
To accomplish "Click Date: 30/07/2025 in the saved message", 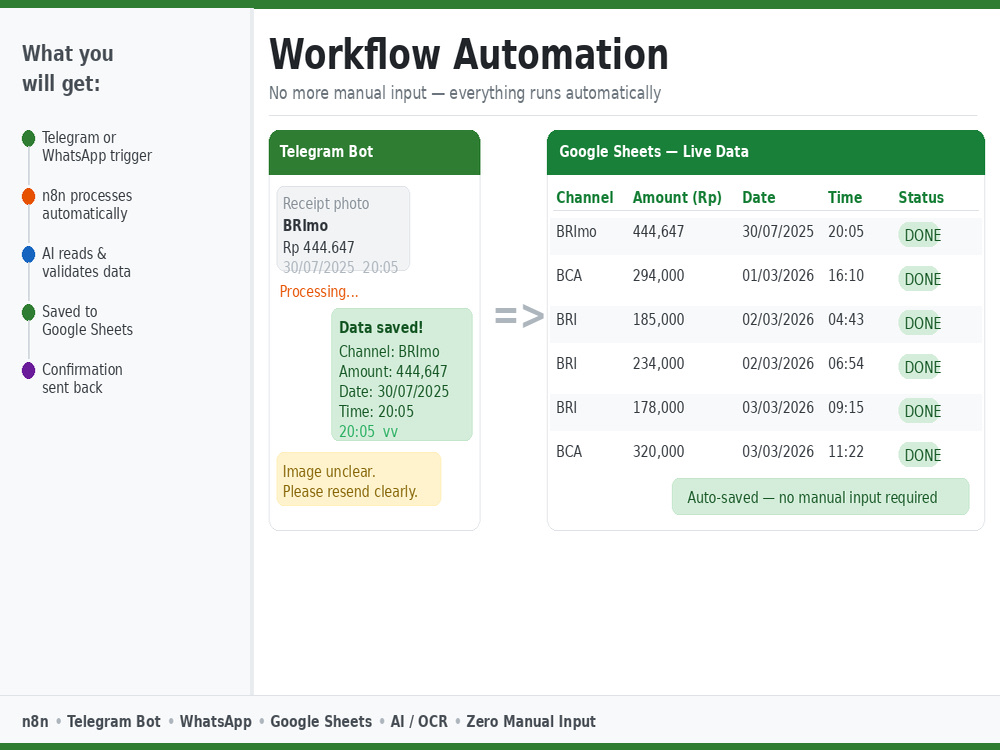I will pos(393,392).
